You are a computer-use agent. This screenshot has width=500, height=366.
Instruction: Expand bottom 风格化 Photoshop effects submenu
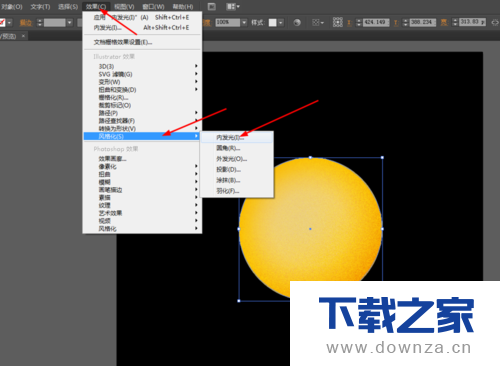coord(142,229)
